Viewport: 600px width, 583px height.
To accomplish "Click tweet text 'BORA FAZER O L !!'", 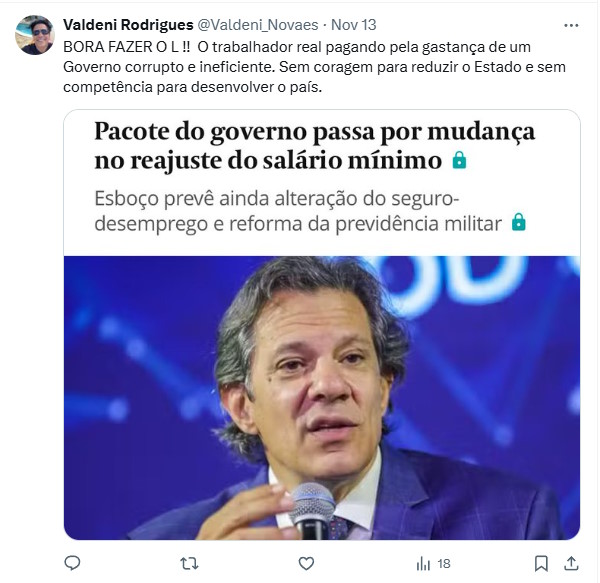I will click(x=126, y=47).
